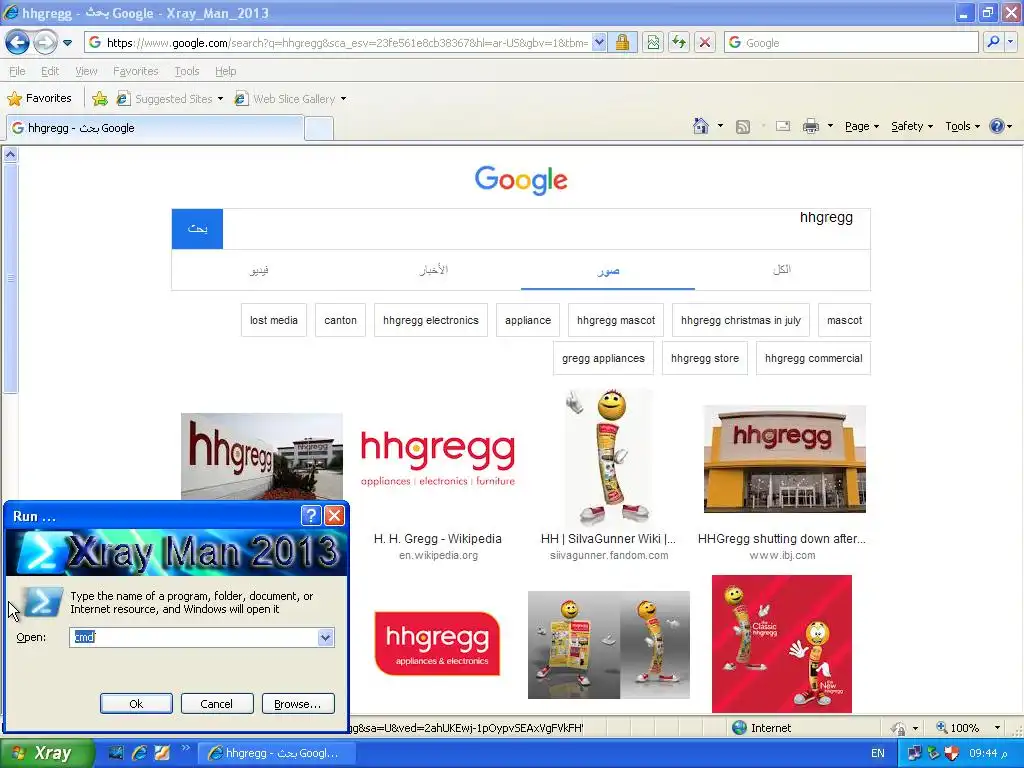Screen dimensions: 1024x768
Task: Open search provider dropdown arrow
Action: [x=1010, y=43]
